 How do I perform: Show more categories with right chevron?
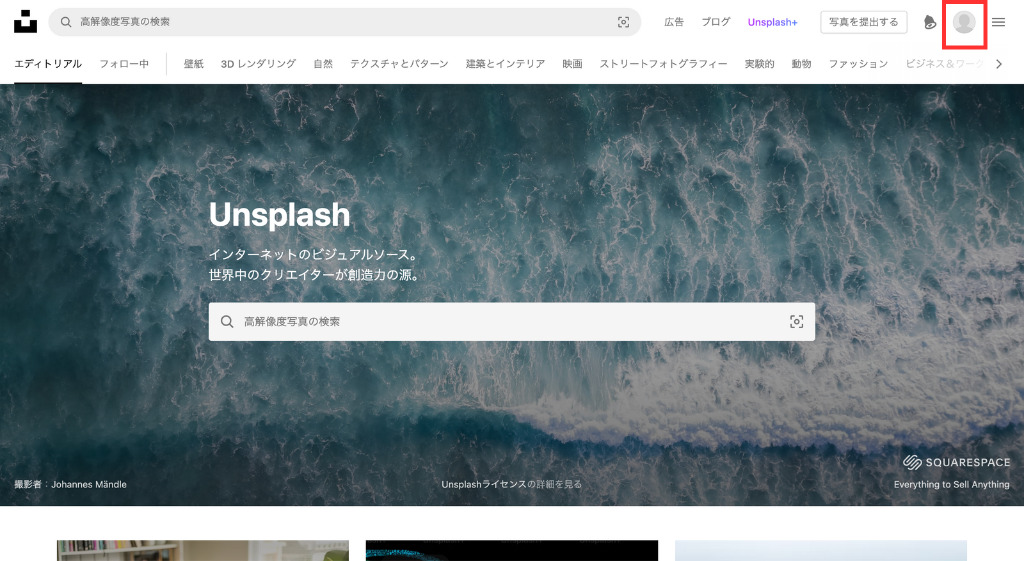click(x=999, y=64)
